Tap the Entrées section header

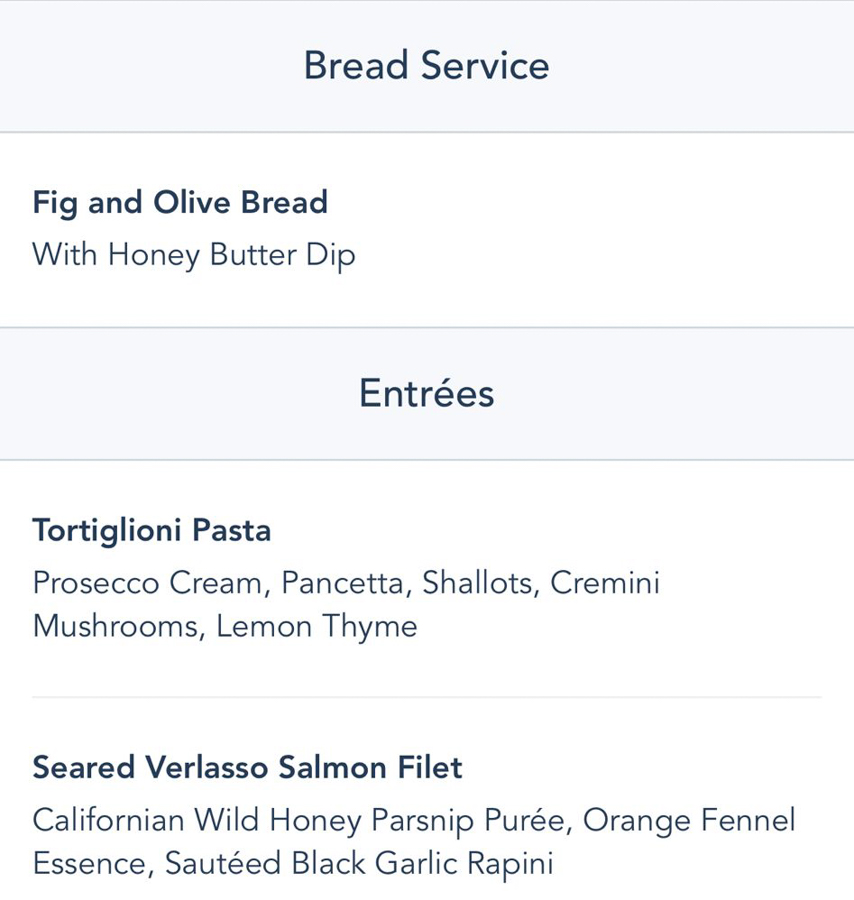[x=426, y=394]
